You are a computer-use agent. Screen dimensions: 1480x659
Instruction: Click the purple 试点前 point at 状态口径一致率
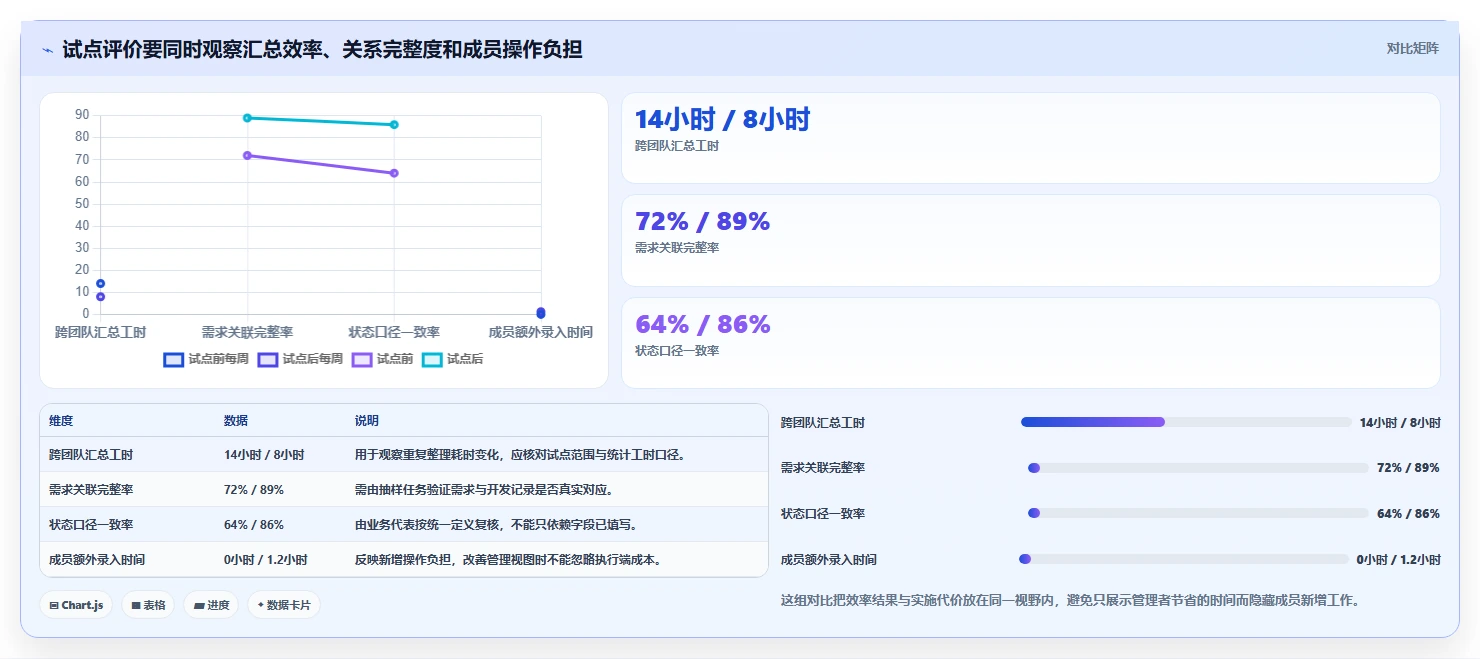pos(394,173)
